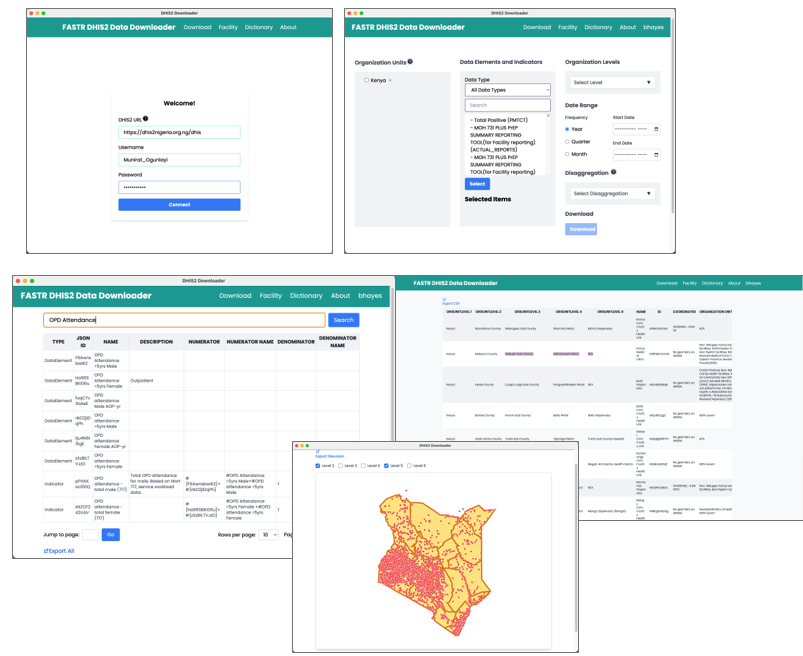
Task: Click the Search button beside OPD Attendance field
Action: (344, 320)
